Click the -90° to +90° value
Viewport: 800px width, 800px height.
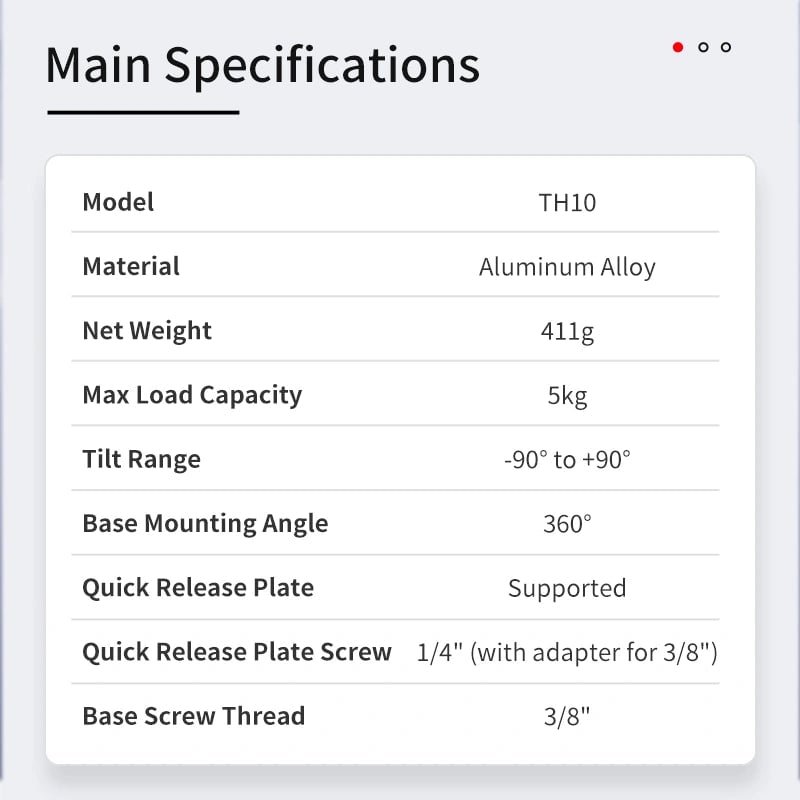point(567,460)
